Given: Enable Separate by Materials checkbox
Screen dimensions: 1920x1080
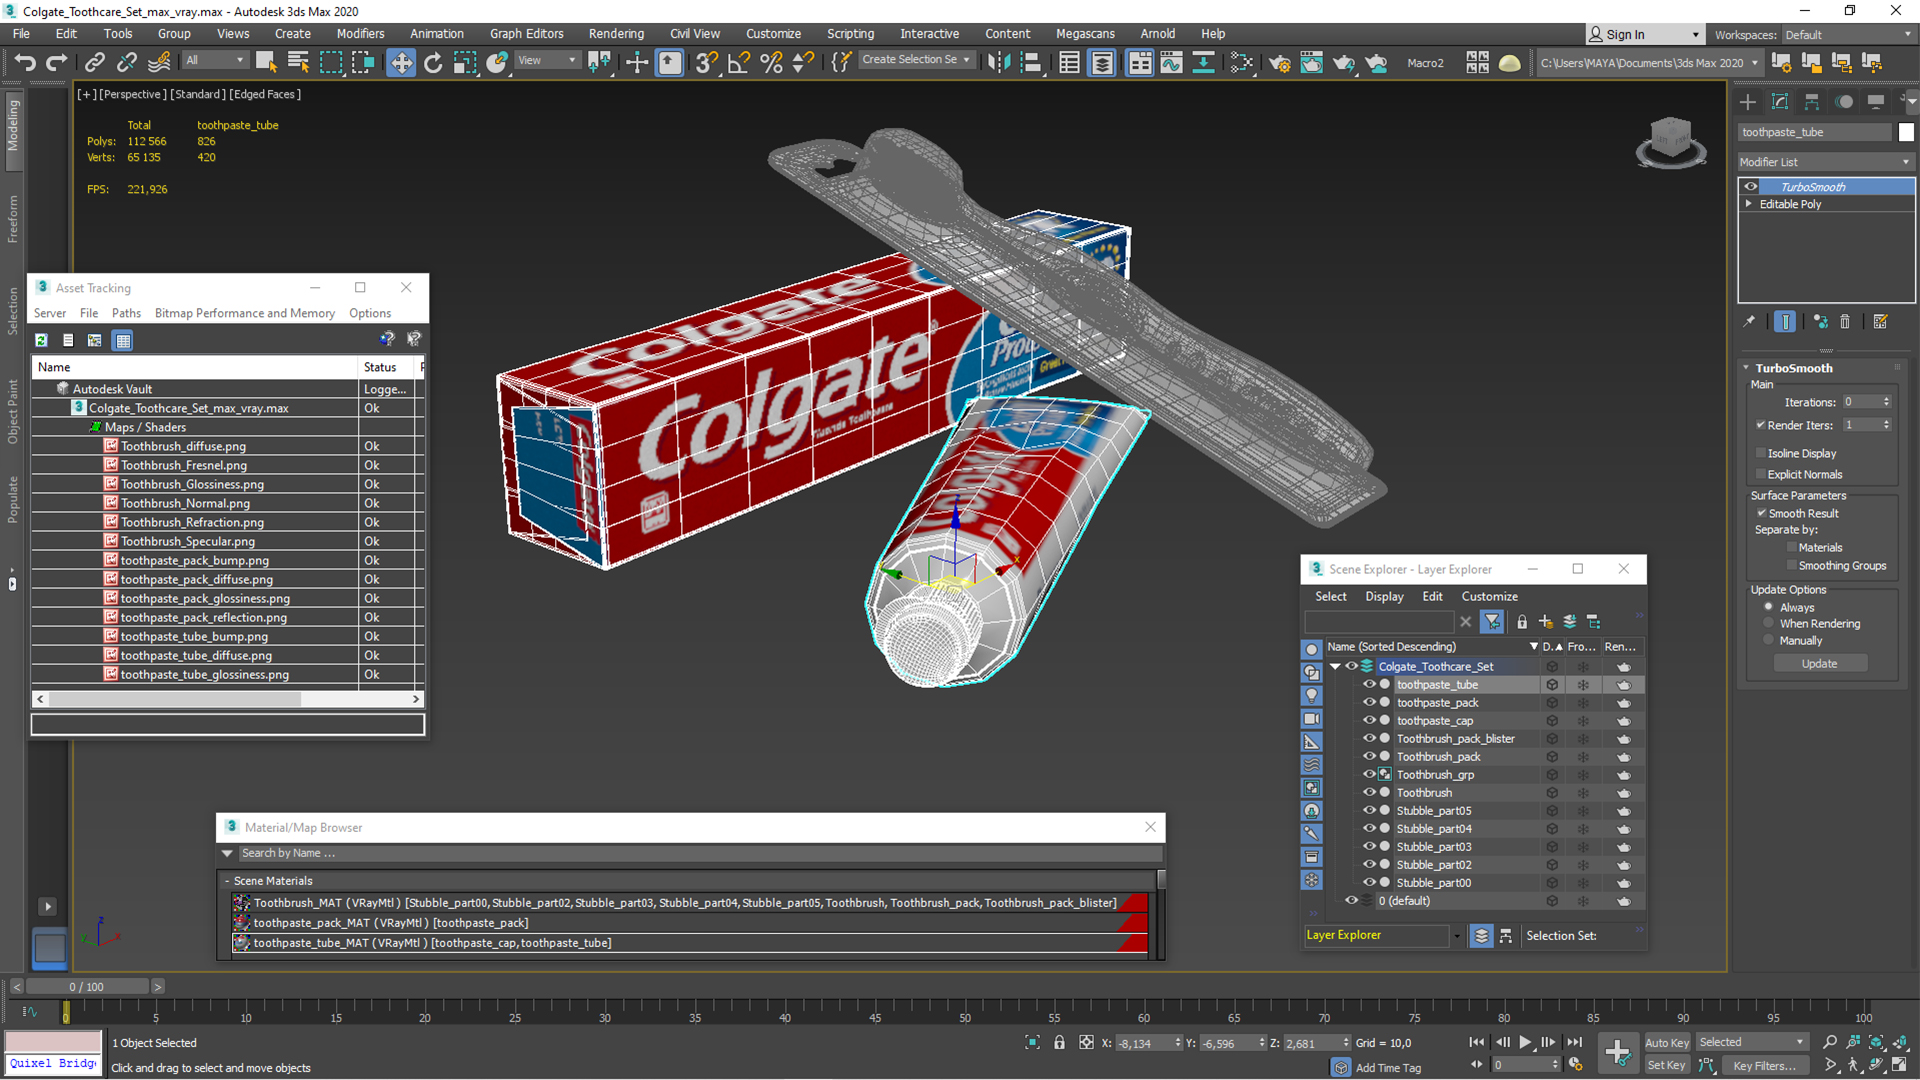Looking at the screenshot, I should point(1791,547).
